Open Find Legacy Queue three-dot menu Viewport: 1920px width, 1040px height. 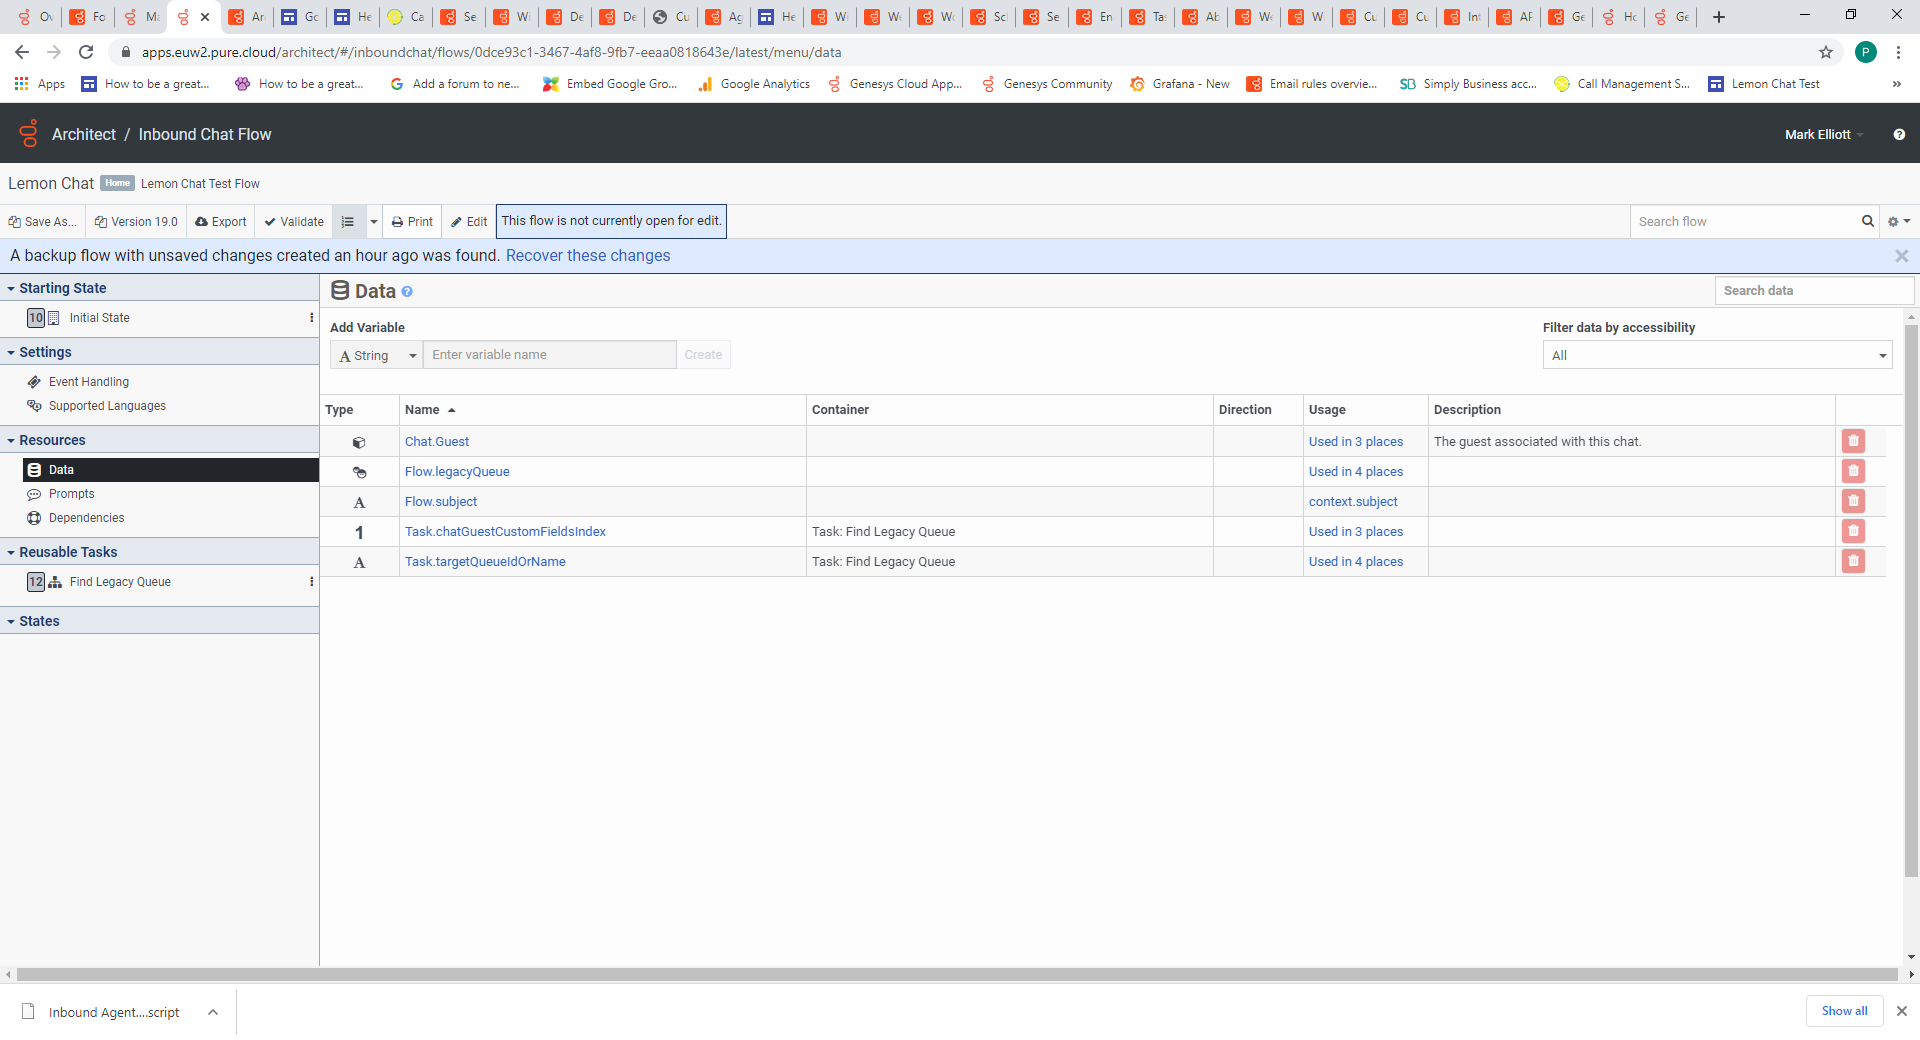click(x=311, y=582)
